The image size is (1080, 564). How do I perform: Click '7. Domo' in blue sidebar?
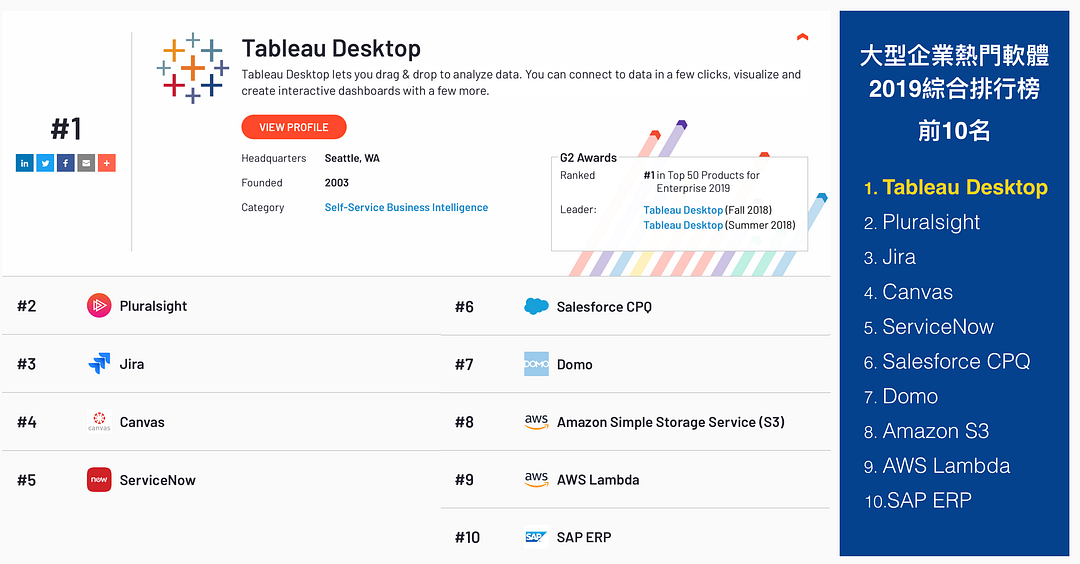901,396
